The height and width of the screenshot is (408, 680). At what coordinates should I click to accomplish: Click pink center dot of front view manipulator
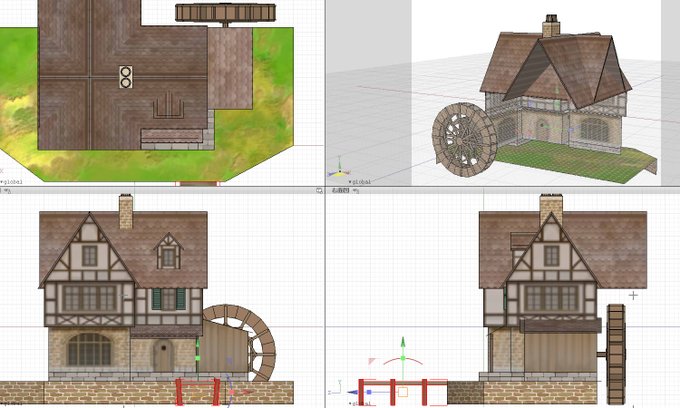pyautogui.click(x=232, y=392)
